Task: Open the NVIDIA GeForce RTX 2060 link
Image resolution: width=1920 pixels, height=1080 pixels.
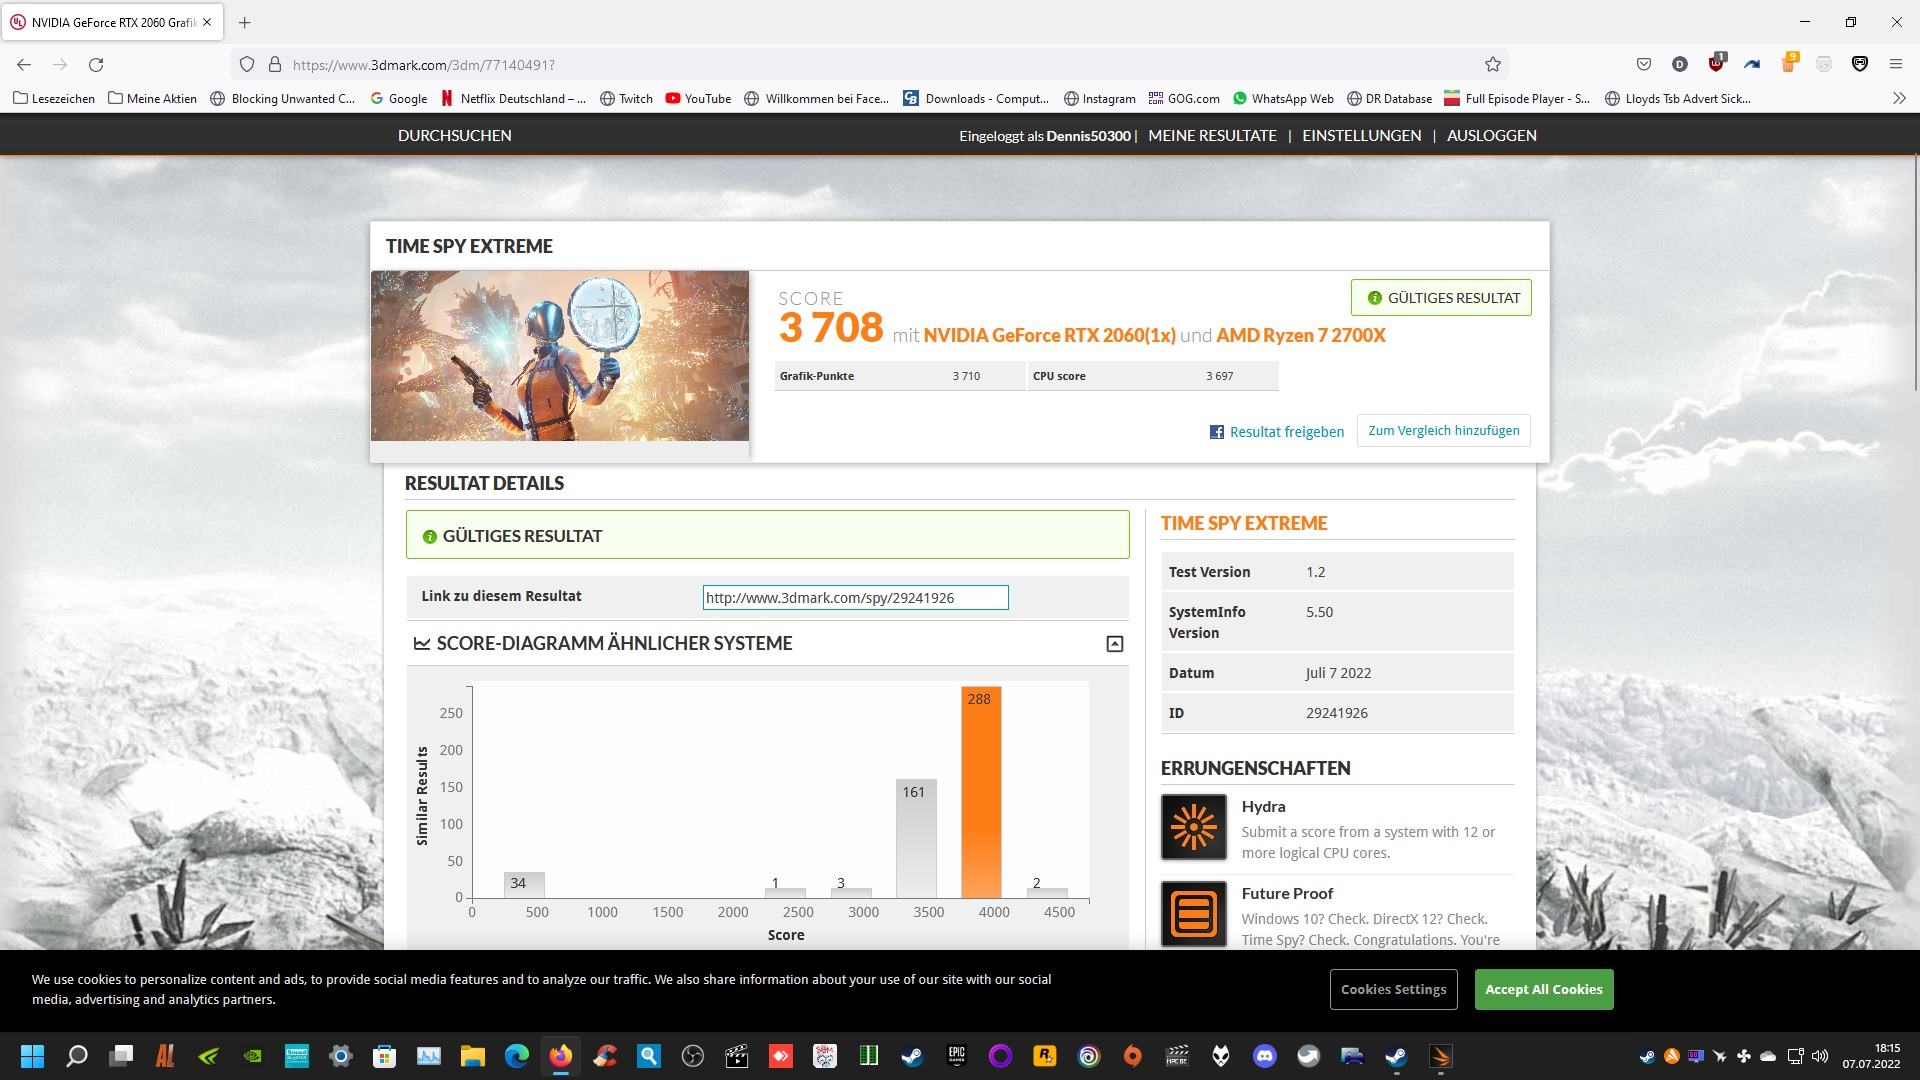Action: (1049, 335)
